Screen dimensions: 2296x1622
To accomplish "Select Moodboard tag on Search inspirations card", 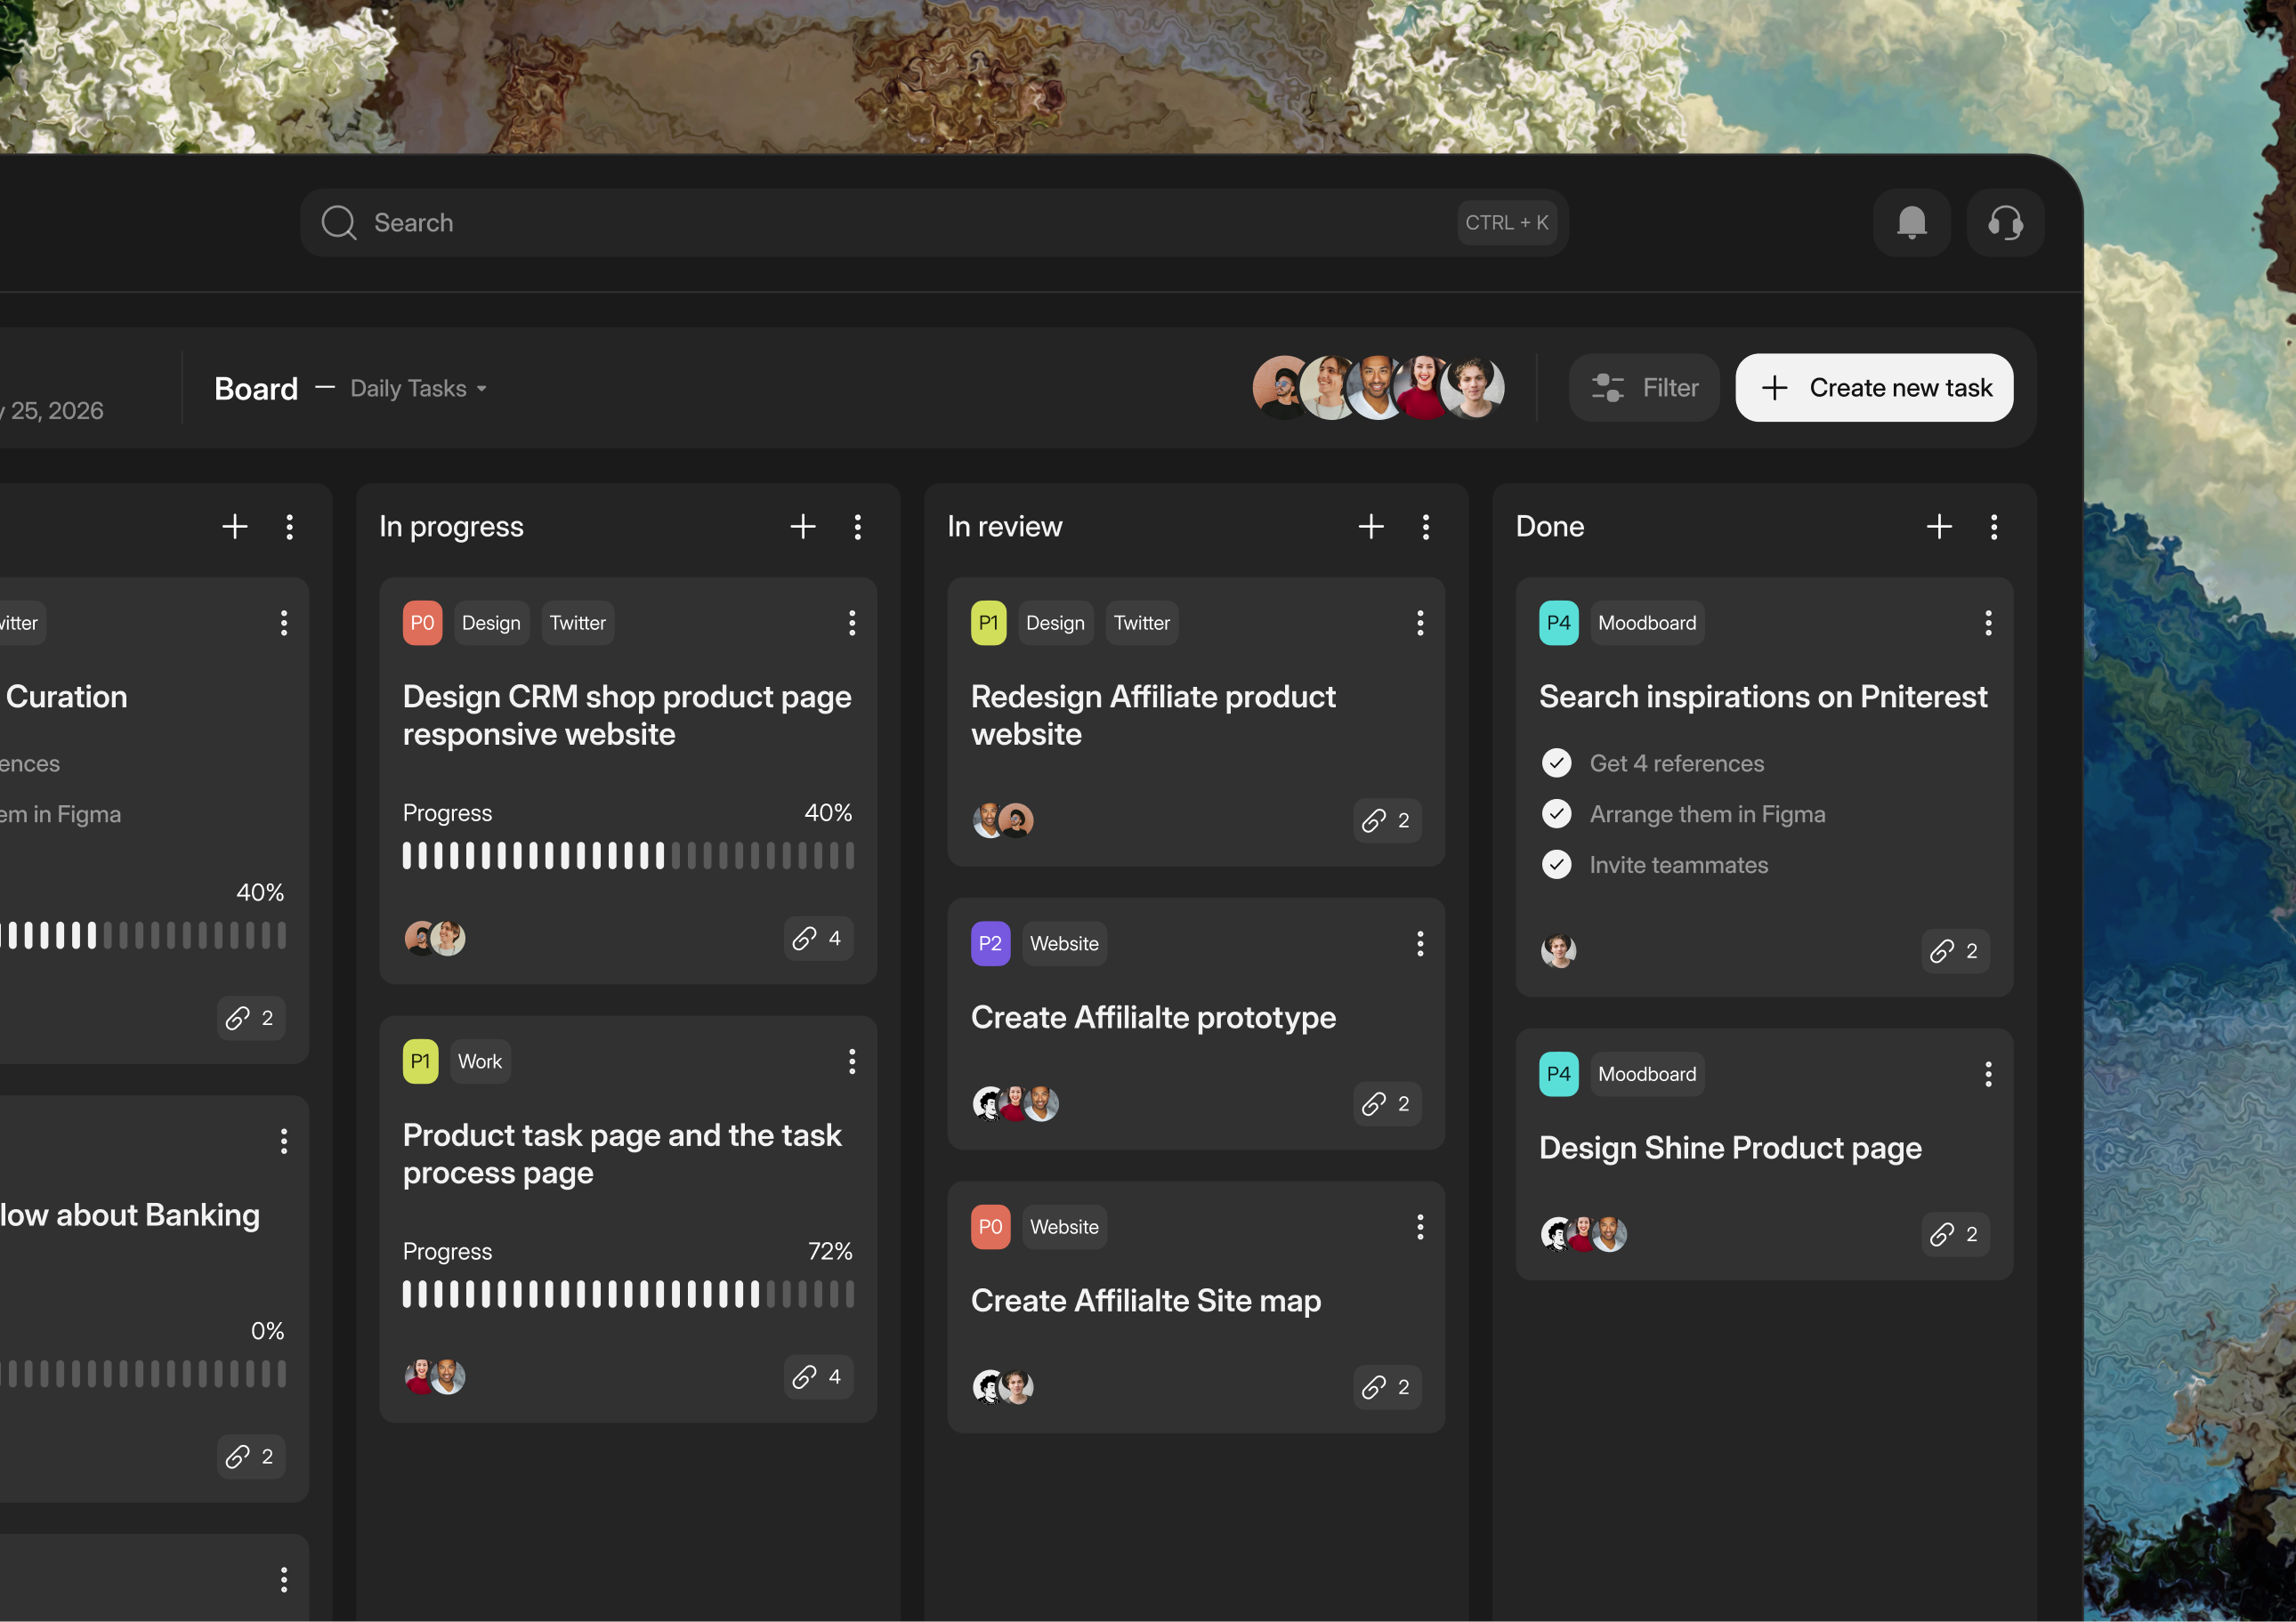I will point(1646,623).
